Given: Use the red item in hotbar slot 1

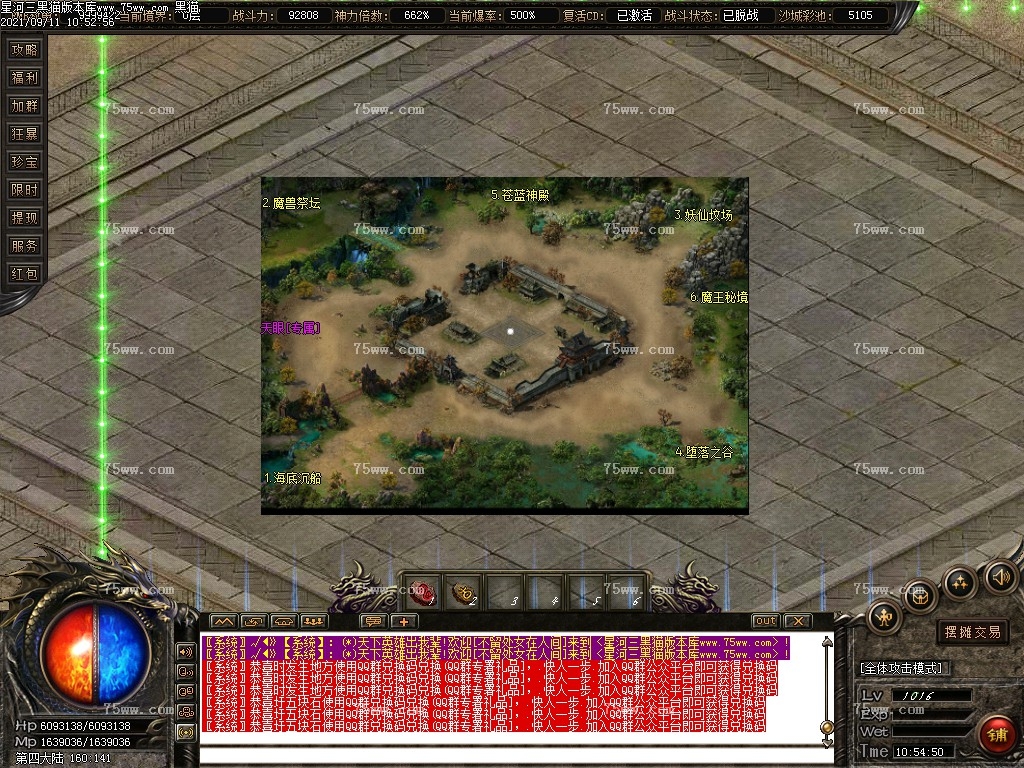Looking at the screenshot, I should pos(422,593).
